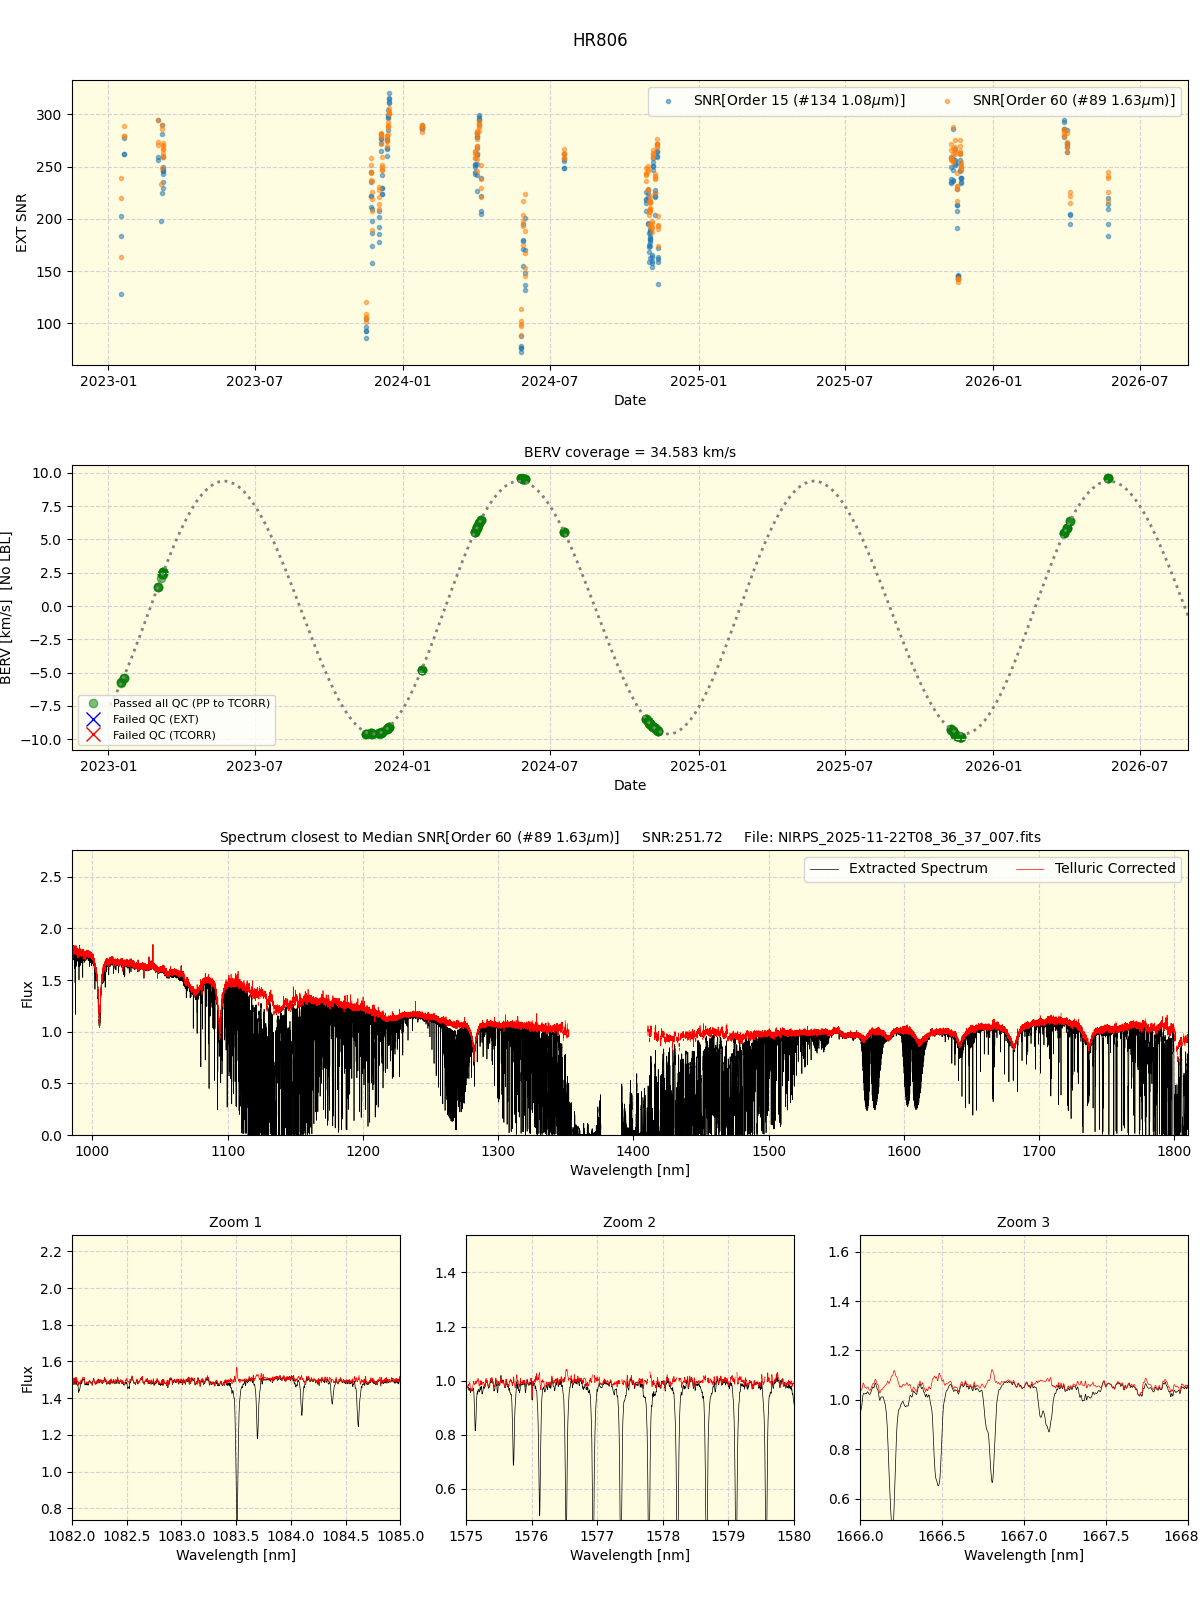The height and width of the screenshot is (1600, 1200).
Task: Click the 'Failed QC (TCORR)' legend entry
Action: (164, 736)
